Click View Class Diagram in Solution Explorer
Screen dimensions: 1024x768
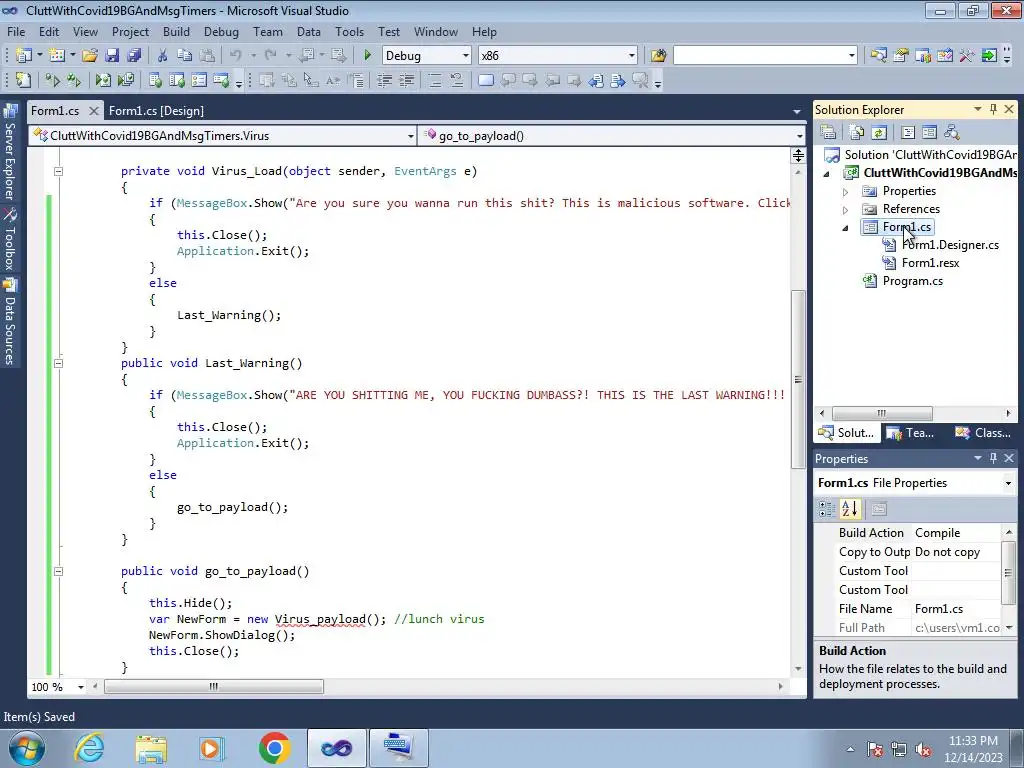click(x=952, y=133)
